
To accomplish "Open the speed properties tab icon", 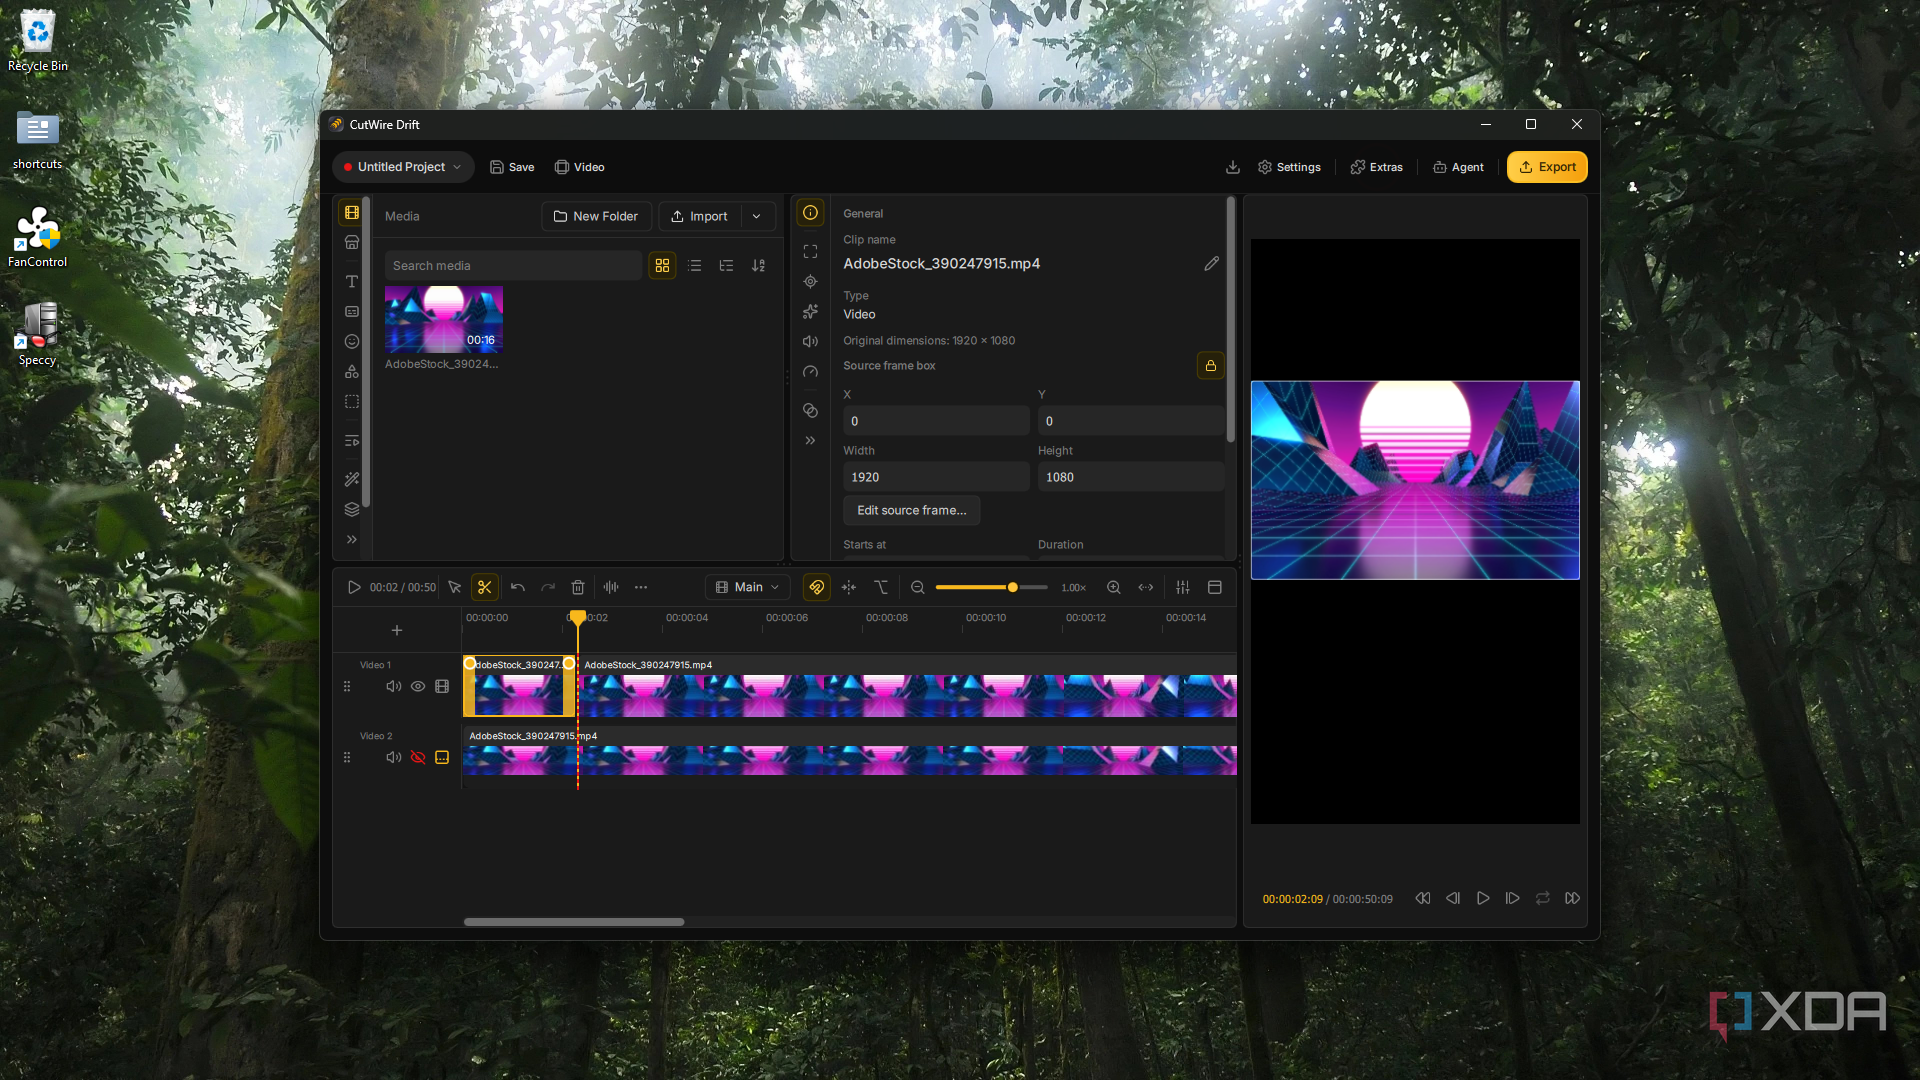I will 810,371.
